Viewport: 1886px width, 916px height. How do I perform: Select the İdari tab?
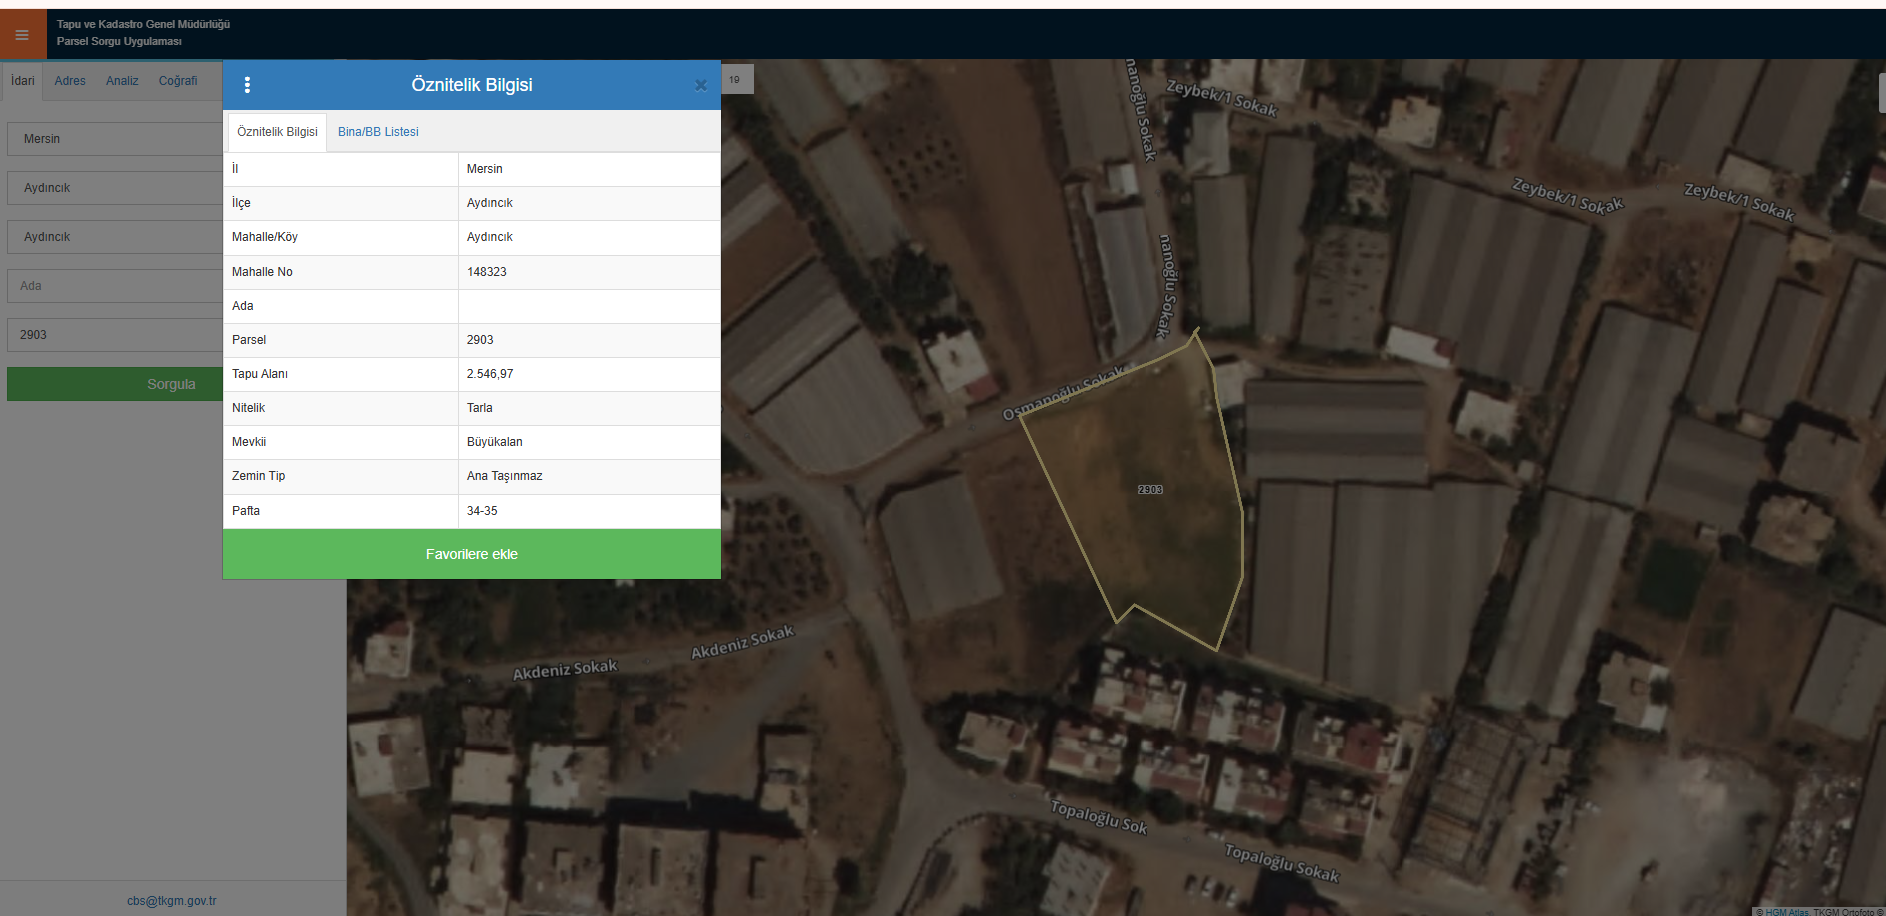click(22, 81)
